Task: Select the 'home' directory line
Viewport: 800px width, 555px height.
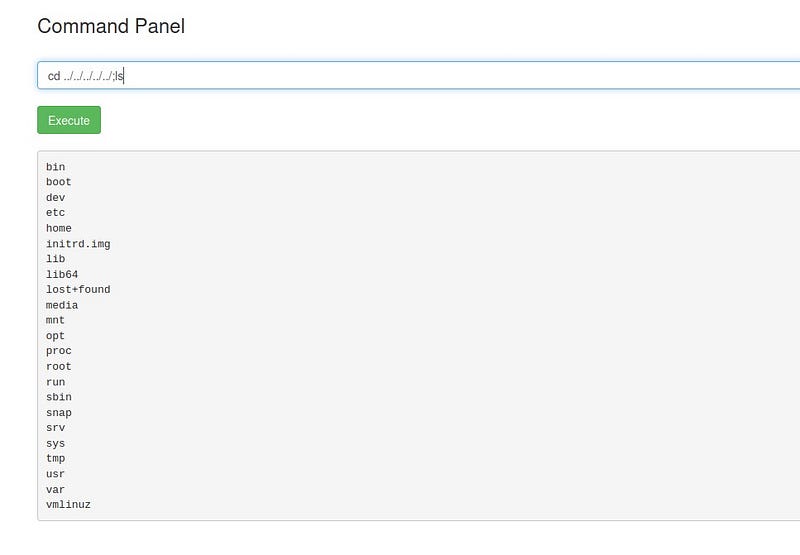Action: tap(58, 228)
